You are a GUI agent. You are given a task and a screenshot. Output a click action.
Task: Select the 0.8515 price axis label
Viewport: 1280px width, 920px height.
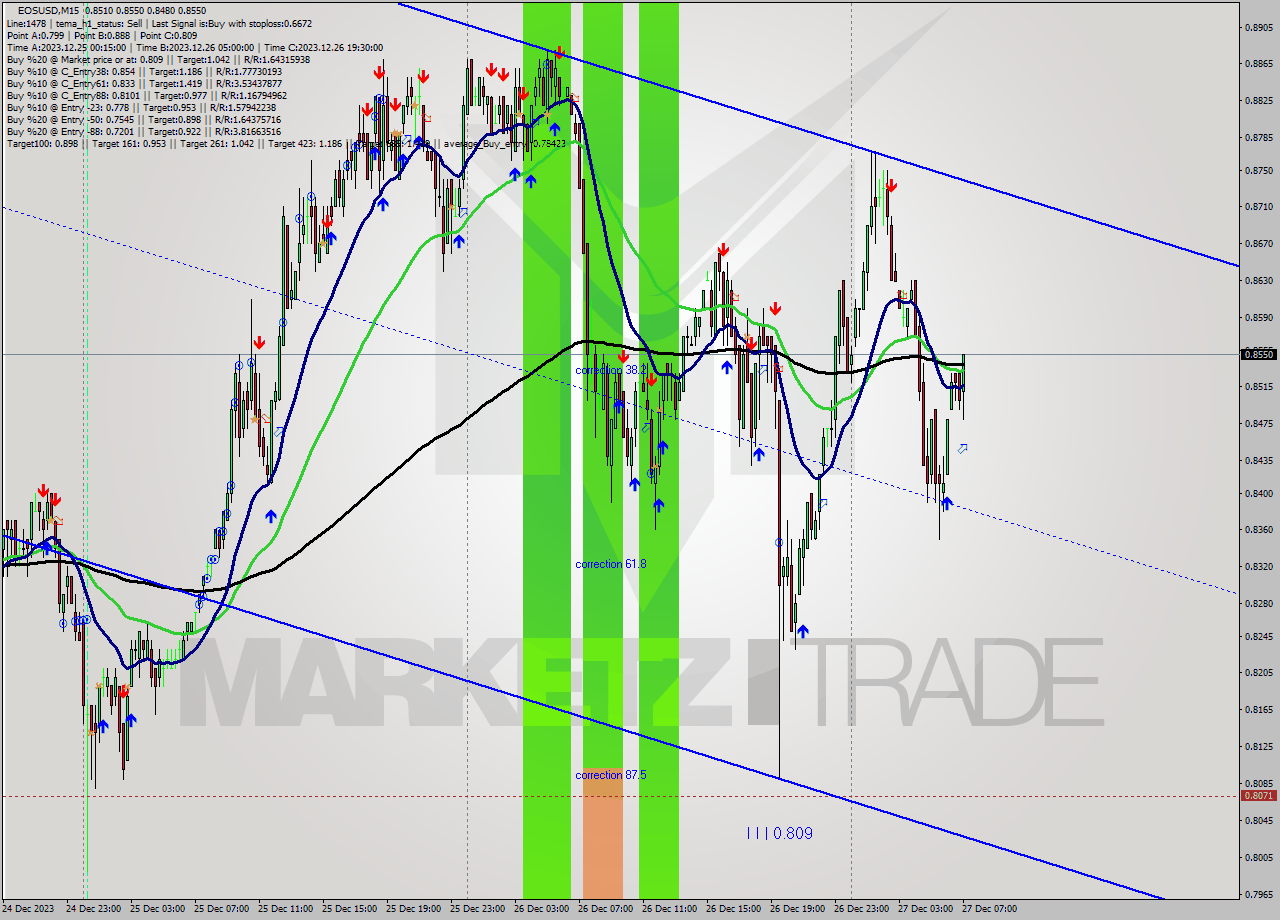pos(1258,386)
